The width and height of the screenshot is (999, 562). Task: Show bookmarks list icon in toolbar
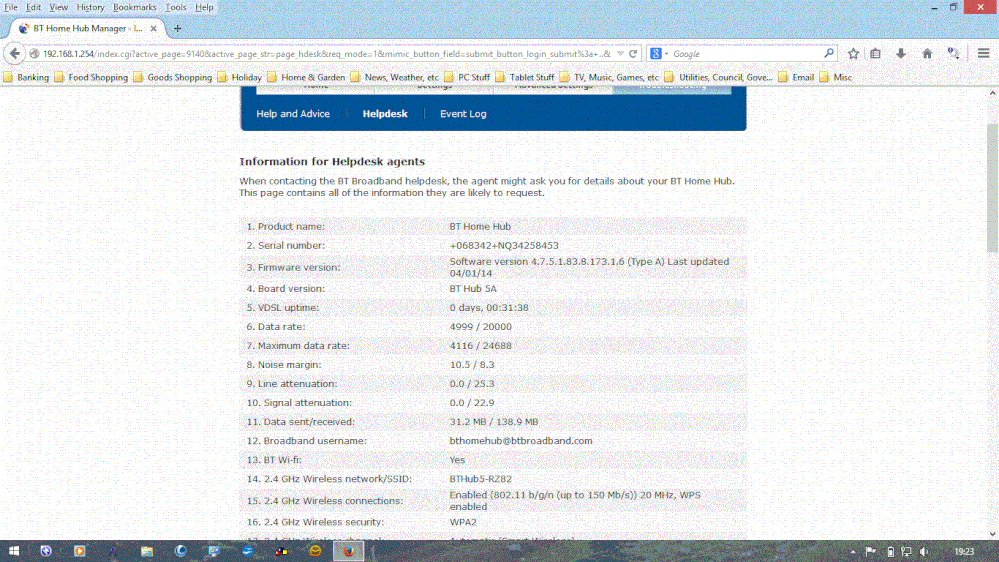(x=876, y=54)
